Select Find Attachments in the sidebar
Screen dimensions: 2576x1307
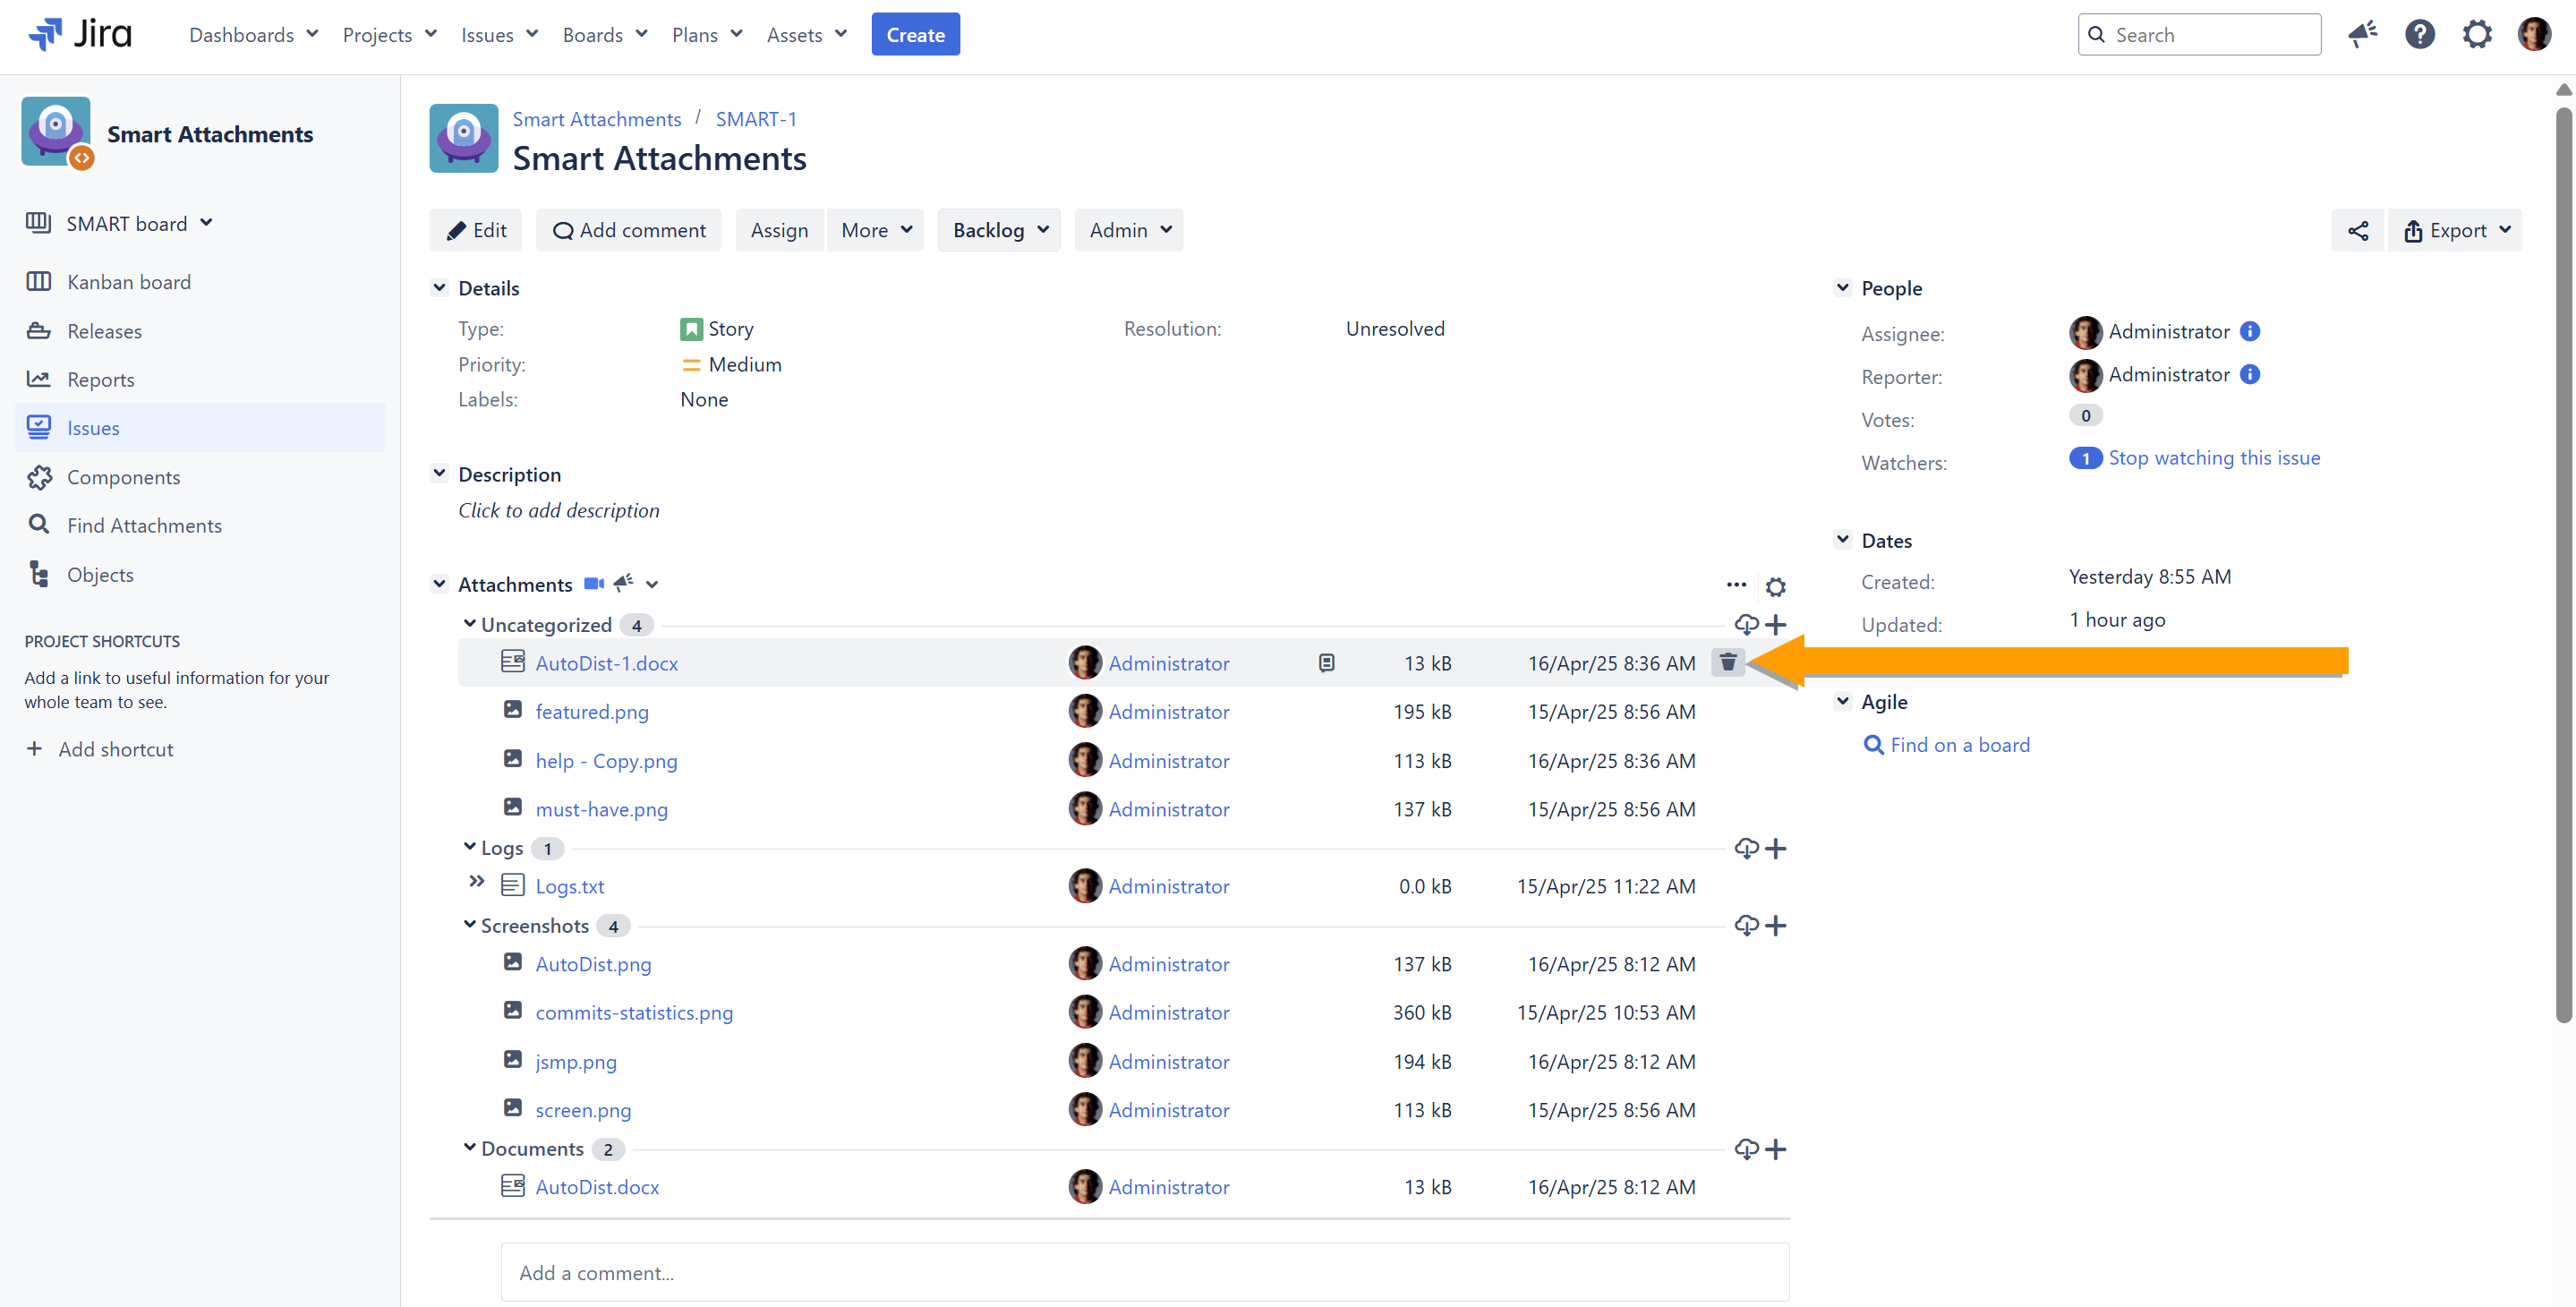tap(144, 526)
